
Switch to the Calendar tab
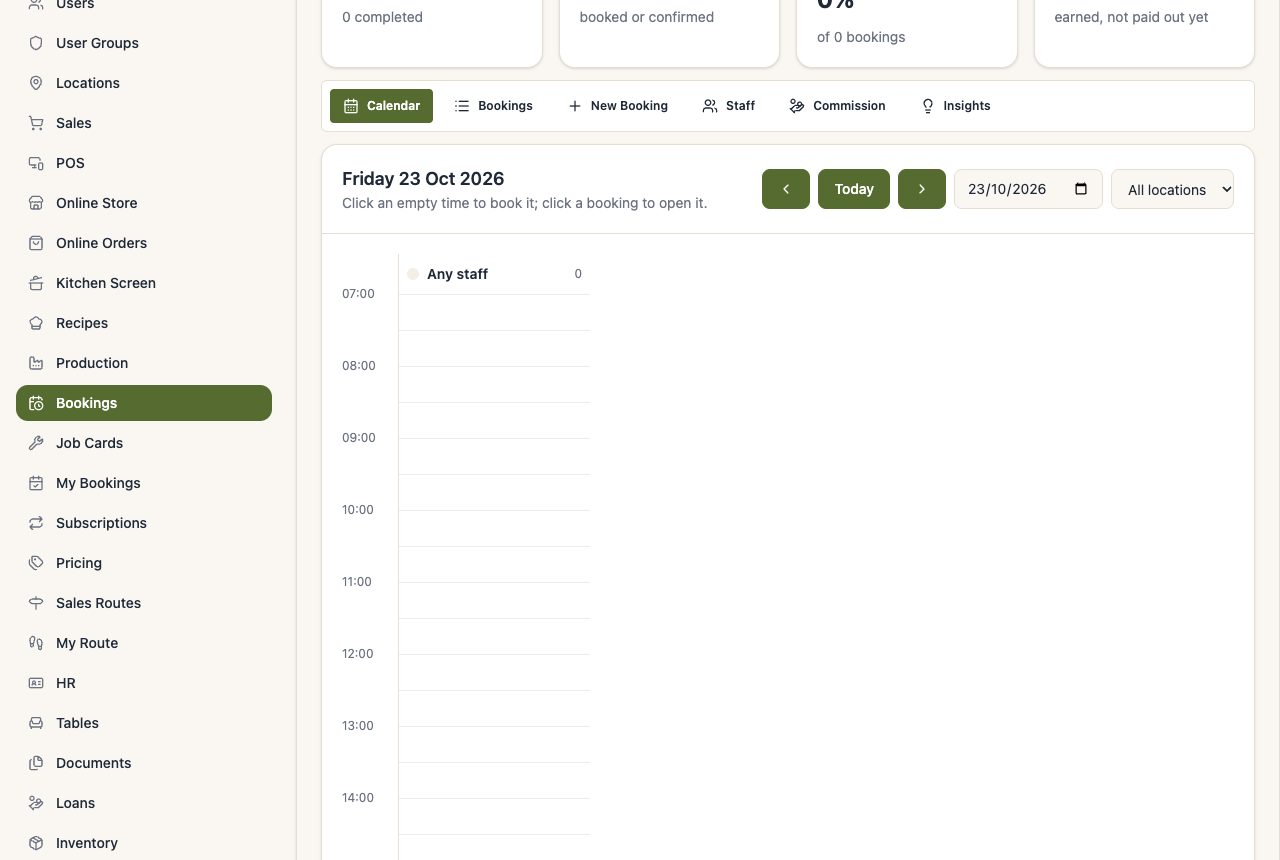[x=381, y=106]
